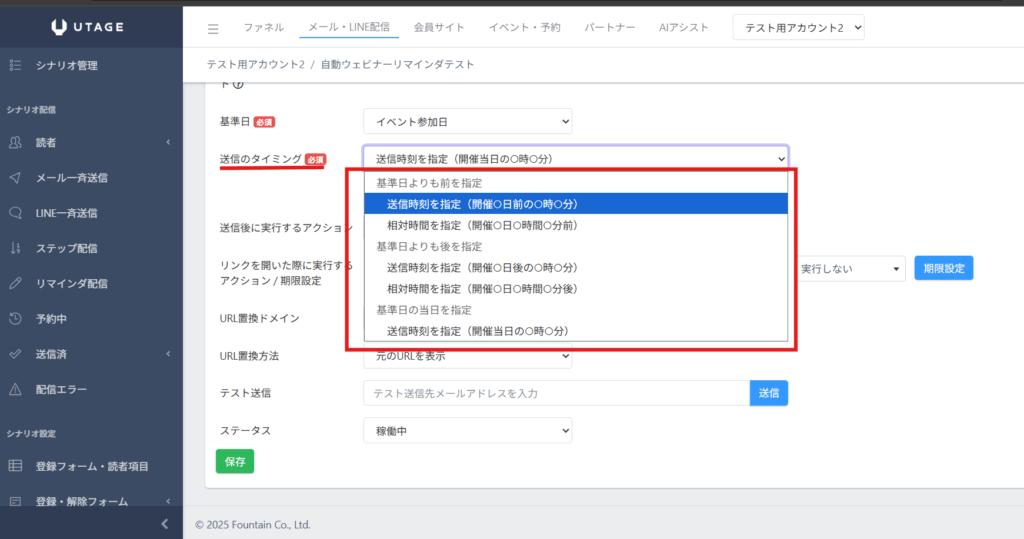Collapse the sidebar with bottom chevron

(165, 524)
